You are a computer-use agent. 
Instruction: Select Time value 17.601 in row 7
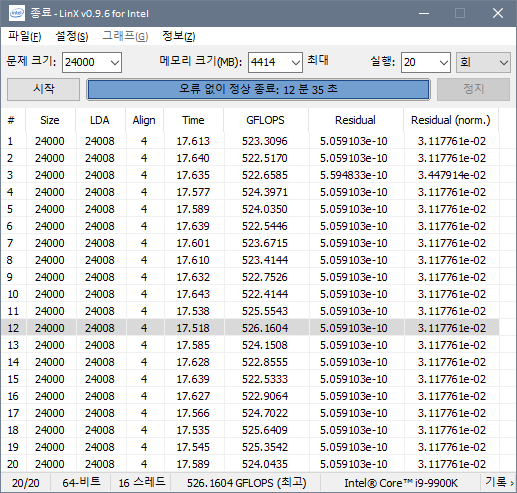point(193,243)
